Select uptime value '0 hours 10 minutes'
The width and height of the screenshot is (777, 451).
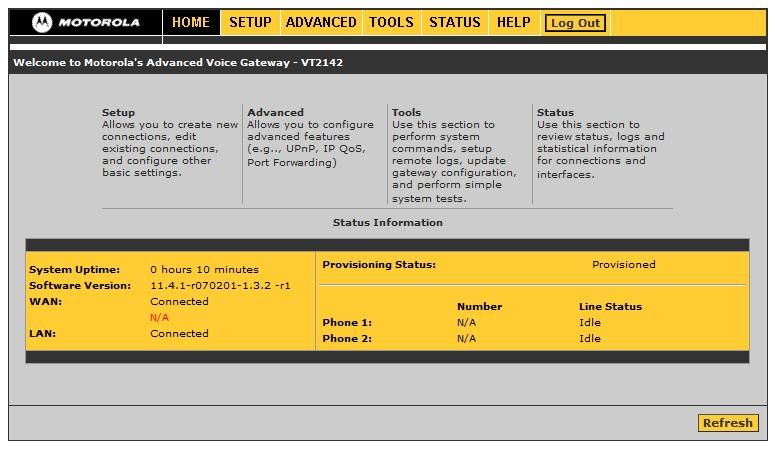[205, 270]
